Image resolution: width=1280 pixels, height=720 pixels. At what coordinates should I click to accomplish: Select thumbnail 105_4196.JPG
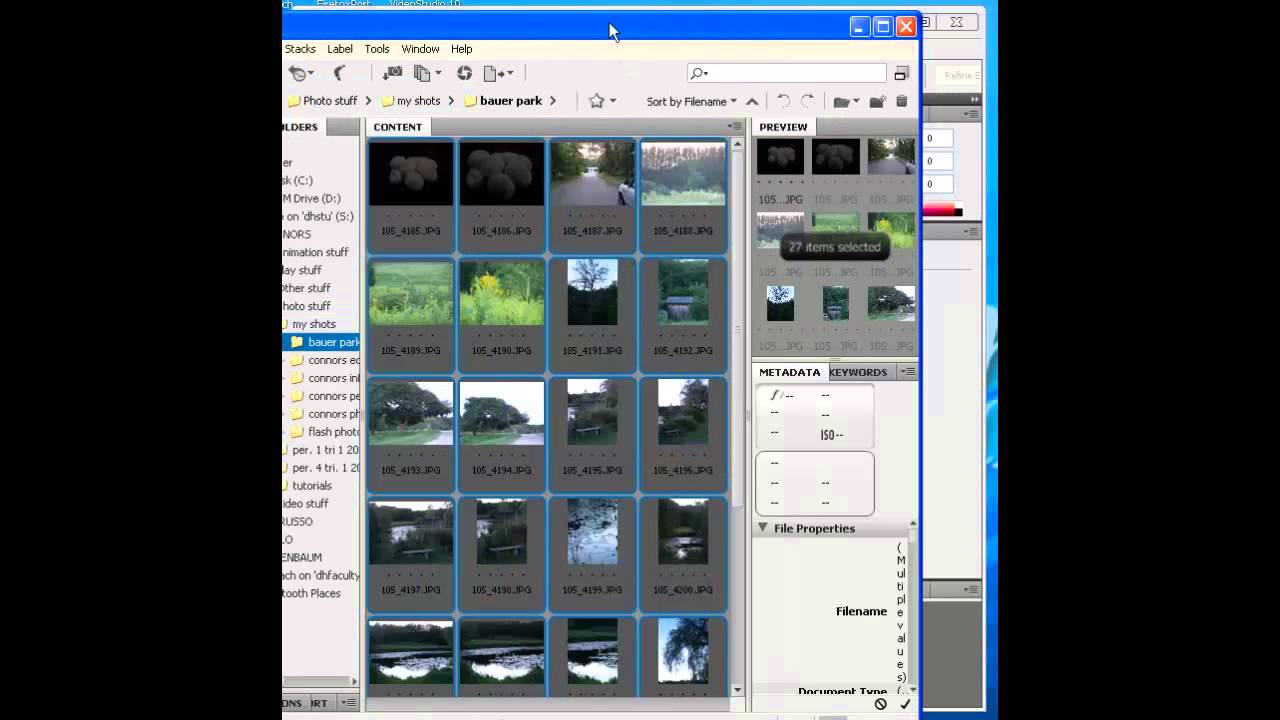coord(683,413)
